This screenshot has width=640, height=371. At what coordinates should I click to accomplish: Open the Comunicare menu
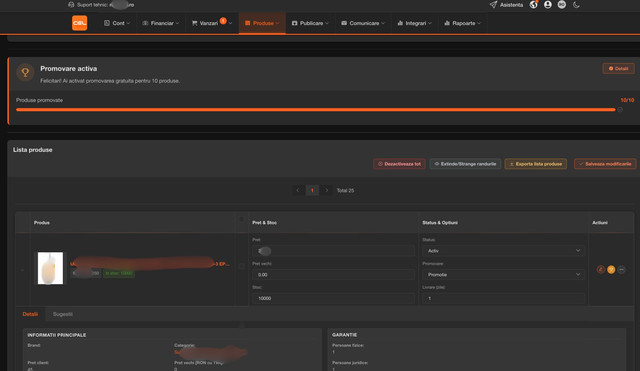(363, 23)
